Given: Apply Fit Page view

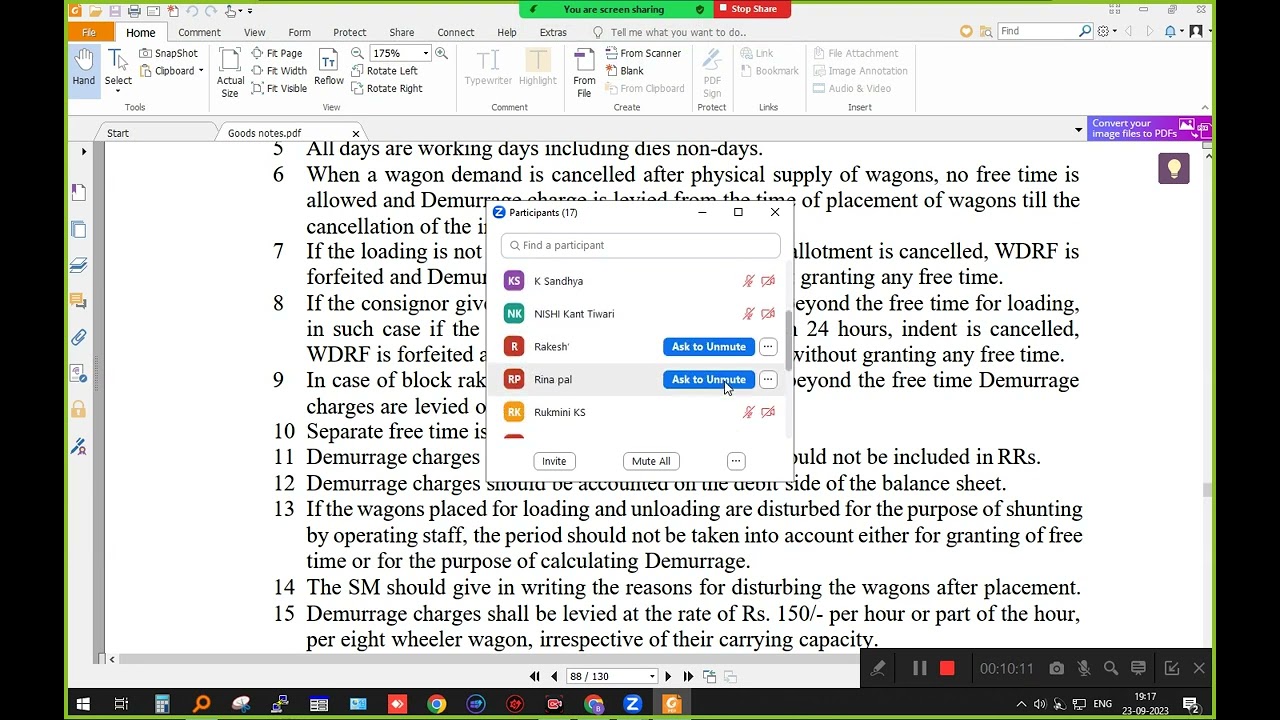Looking at the screenshot, I should coord(277,53).
